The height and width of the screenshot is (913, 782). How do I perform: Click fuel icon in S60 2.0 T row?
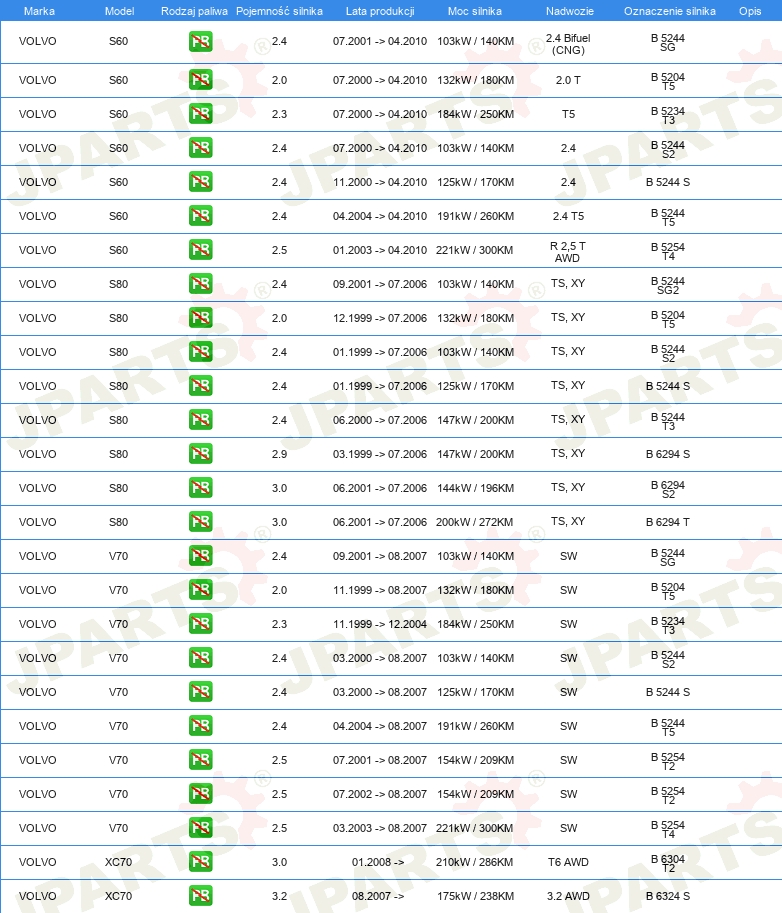click(x=200, y=80)
